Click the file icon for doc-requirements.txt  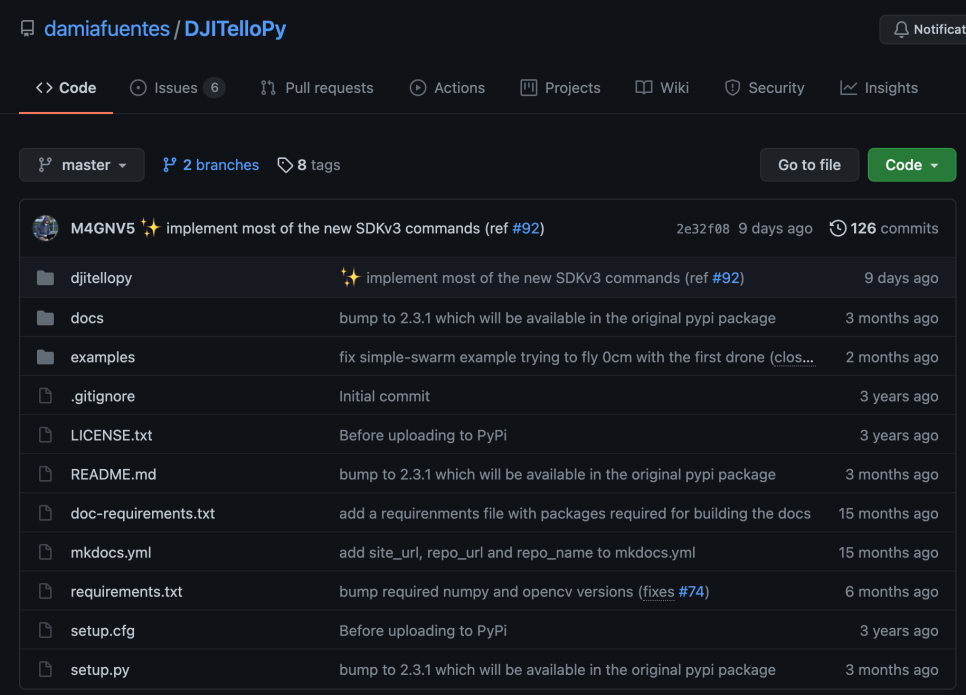click(x=46, y=513)
